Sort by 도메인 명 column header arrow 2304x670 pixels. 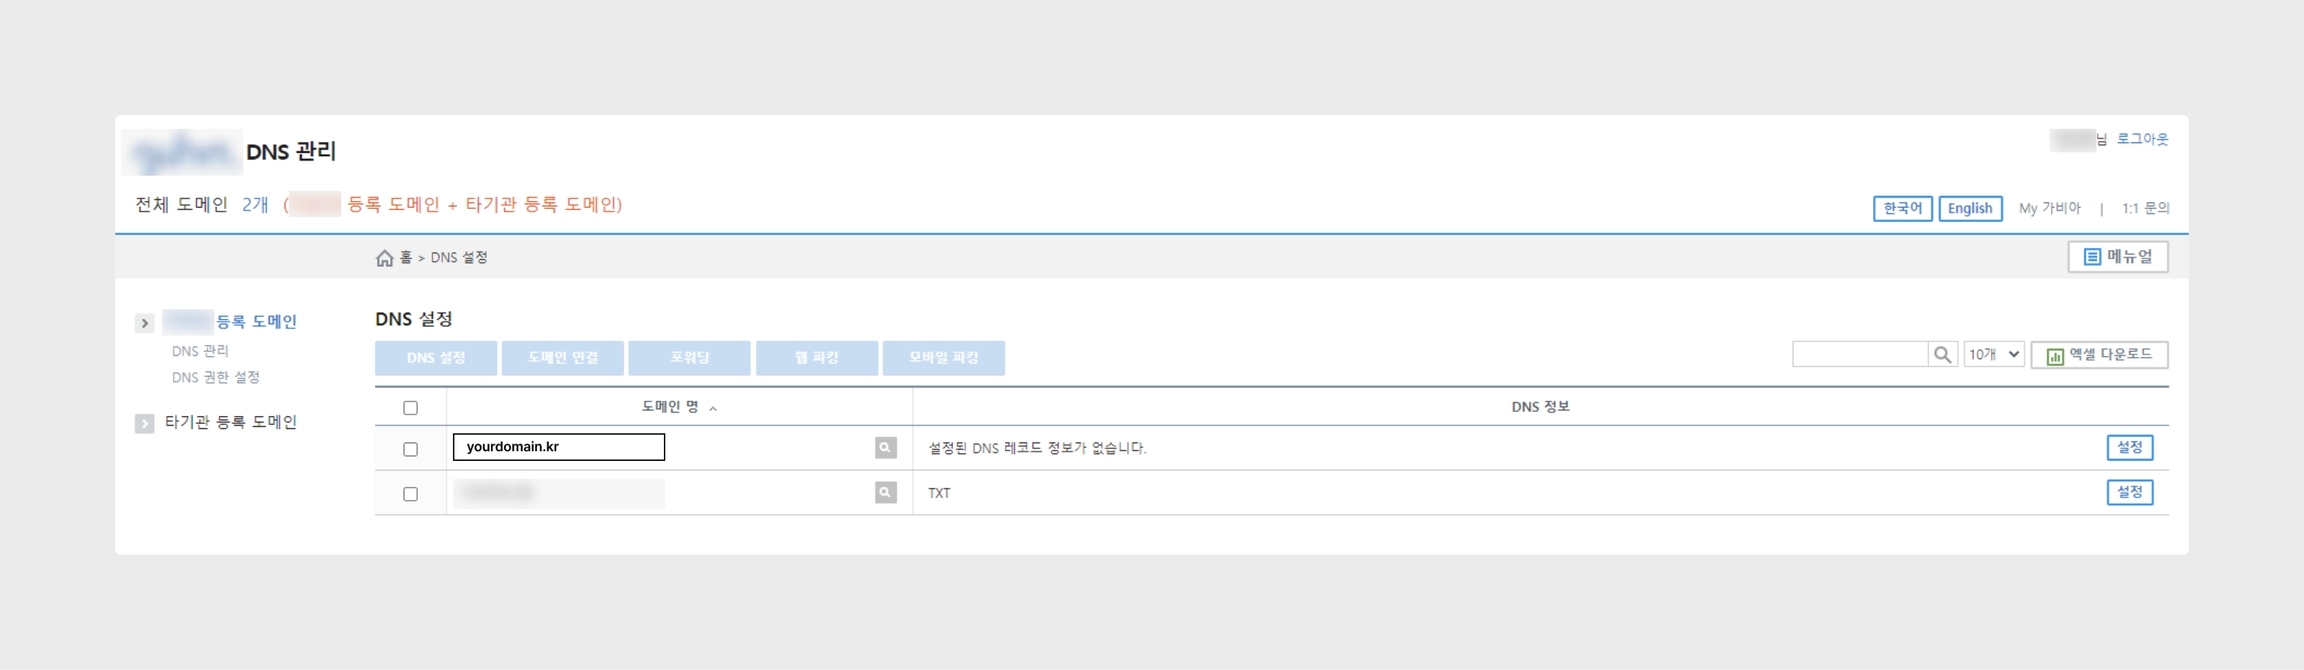(713, 408)
